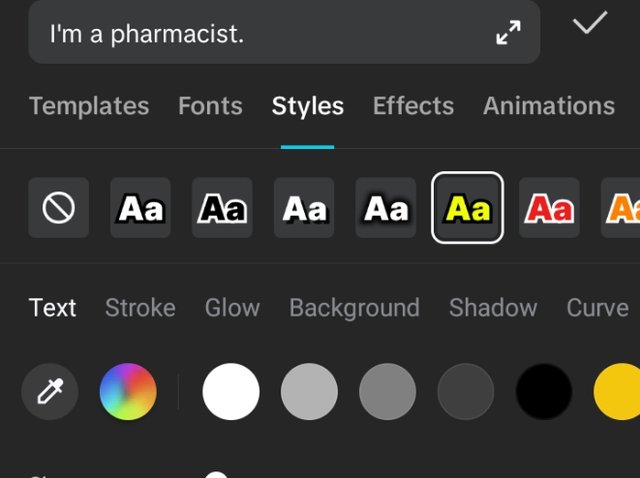Open the Animations tab
Viewport: 640px width, 478px height.
pos(549,106)
